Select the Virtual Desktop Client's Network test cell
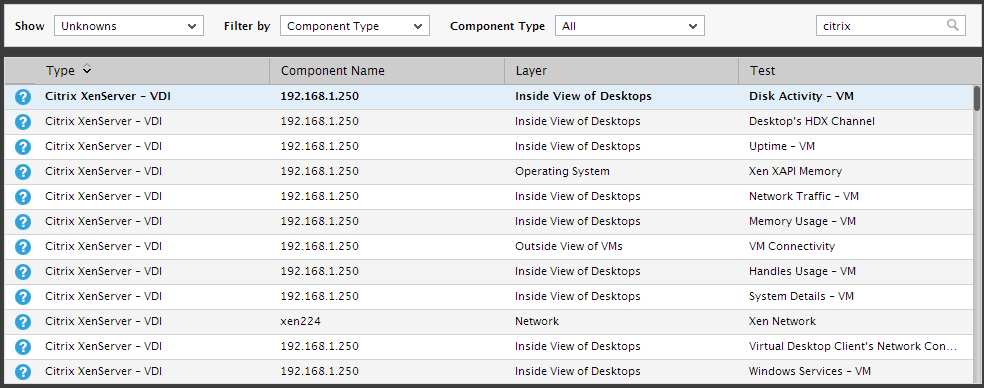The width and height of the screenshot is (984, 388). [853, 347]
